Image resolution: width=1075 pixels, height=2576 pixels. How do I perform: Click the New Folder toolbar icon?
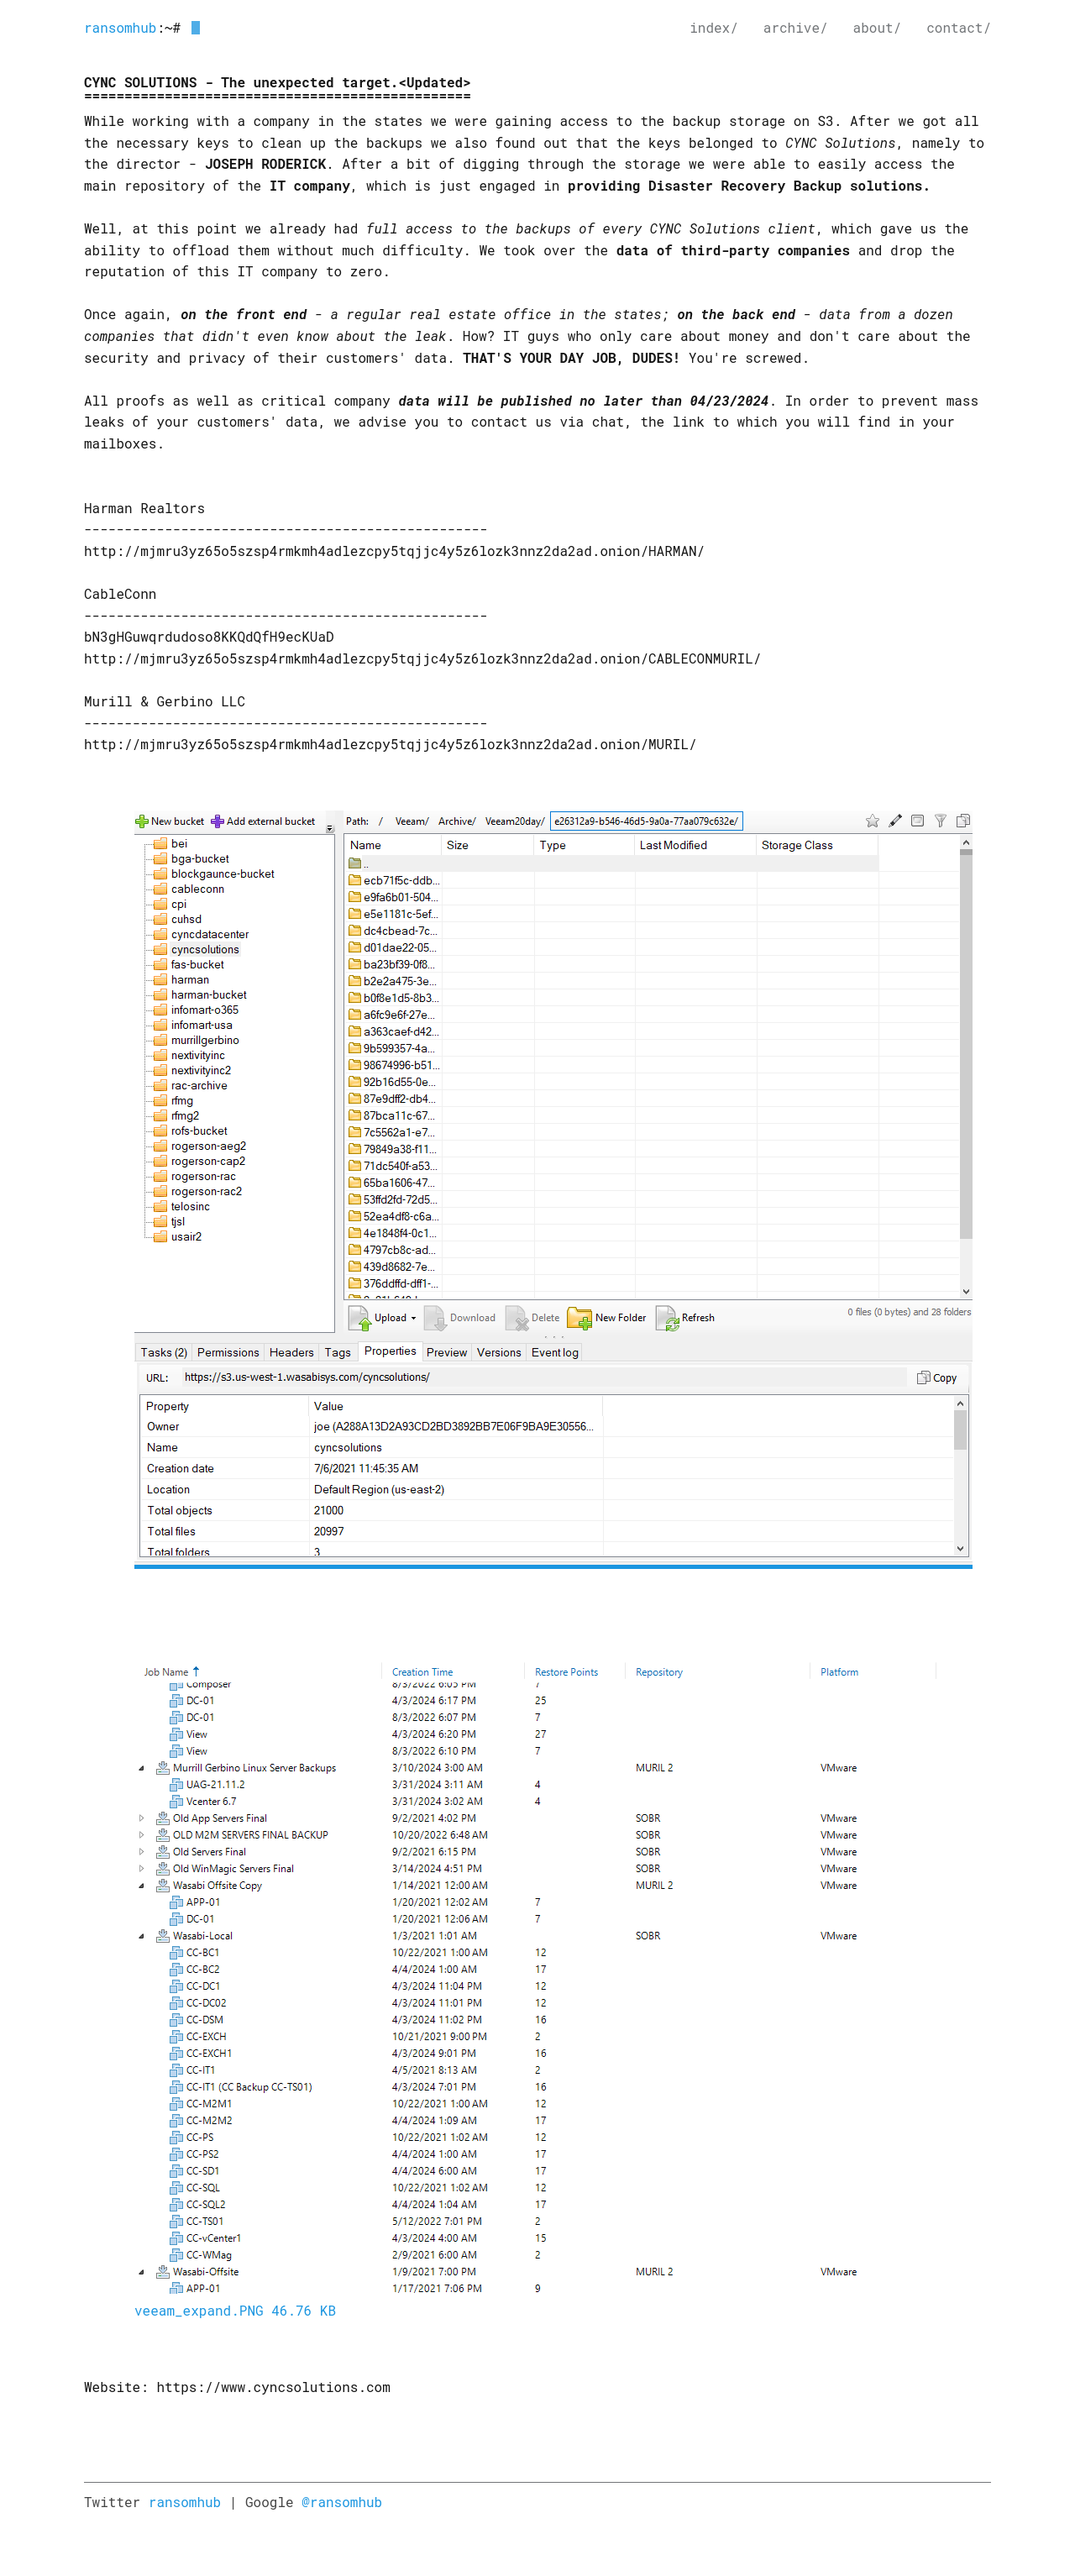pyautogui.click(x=579, y=1318)
